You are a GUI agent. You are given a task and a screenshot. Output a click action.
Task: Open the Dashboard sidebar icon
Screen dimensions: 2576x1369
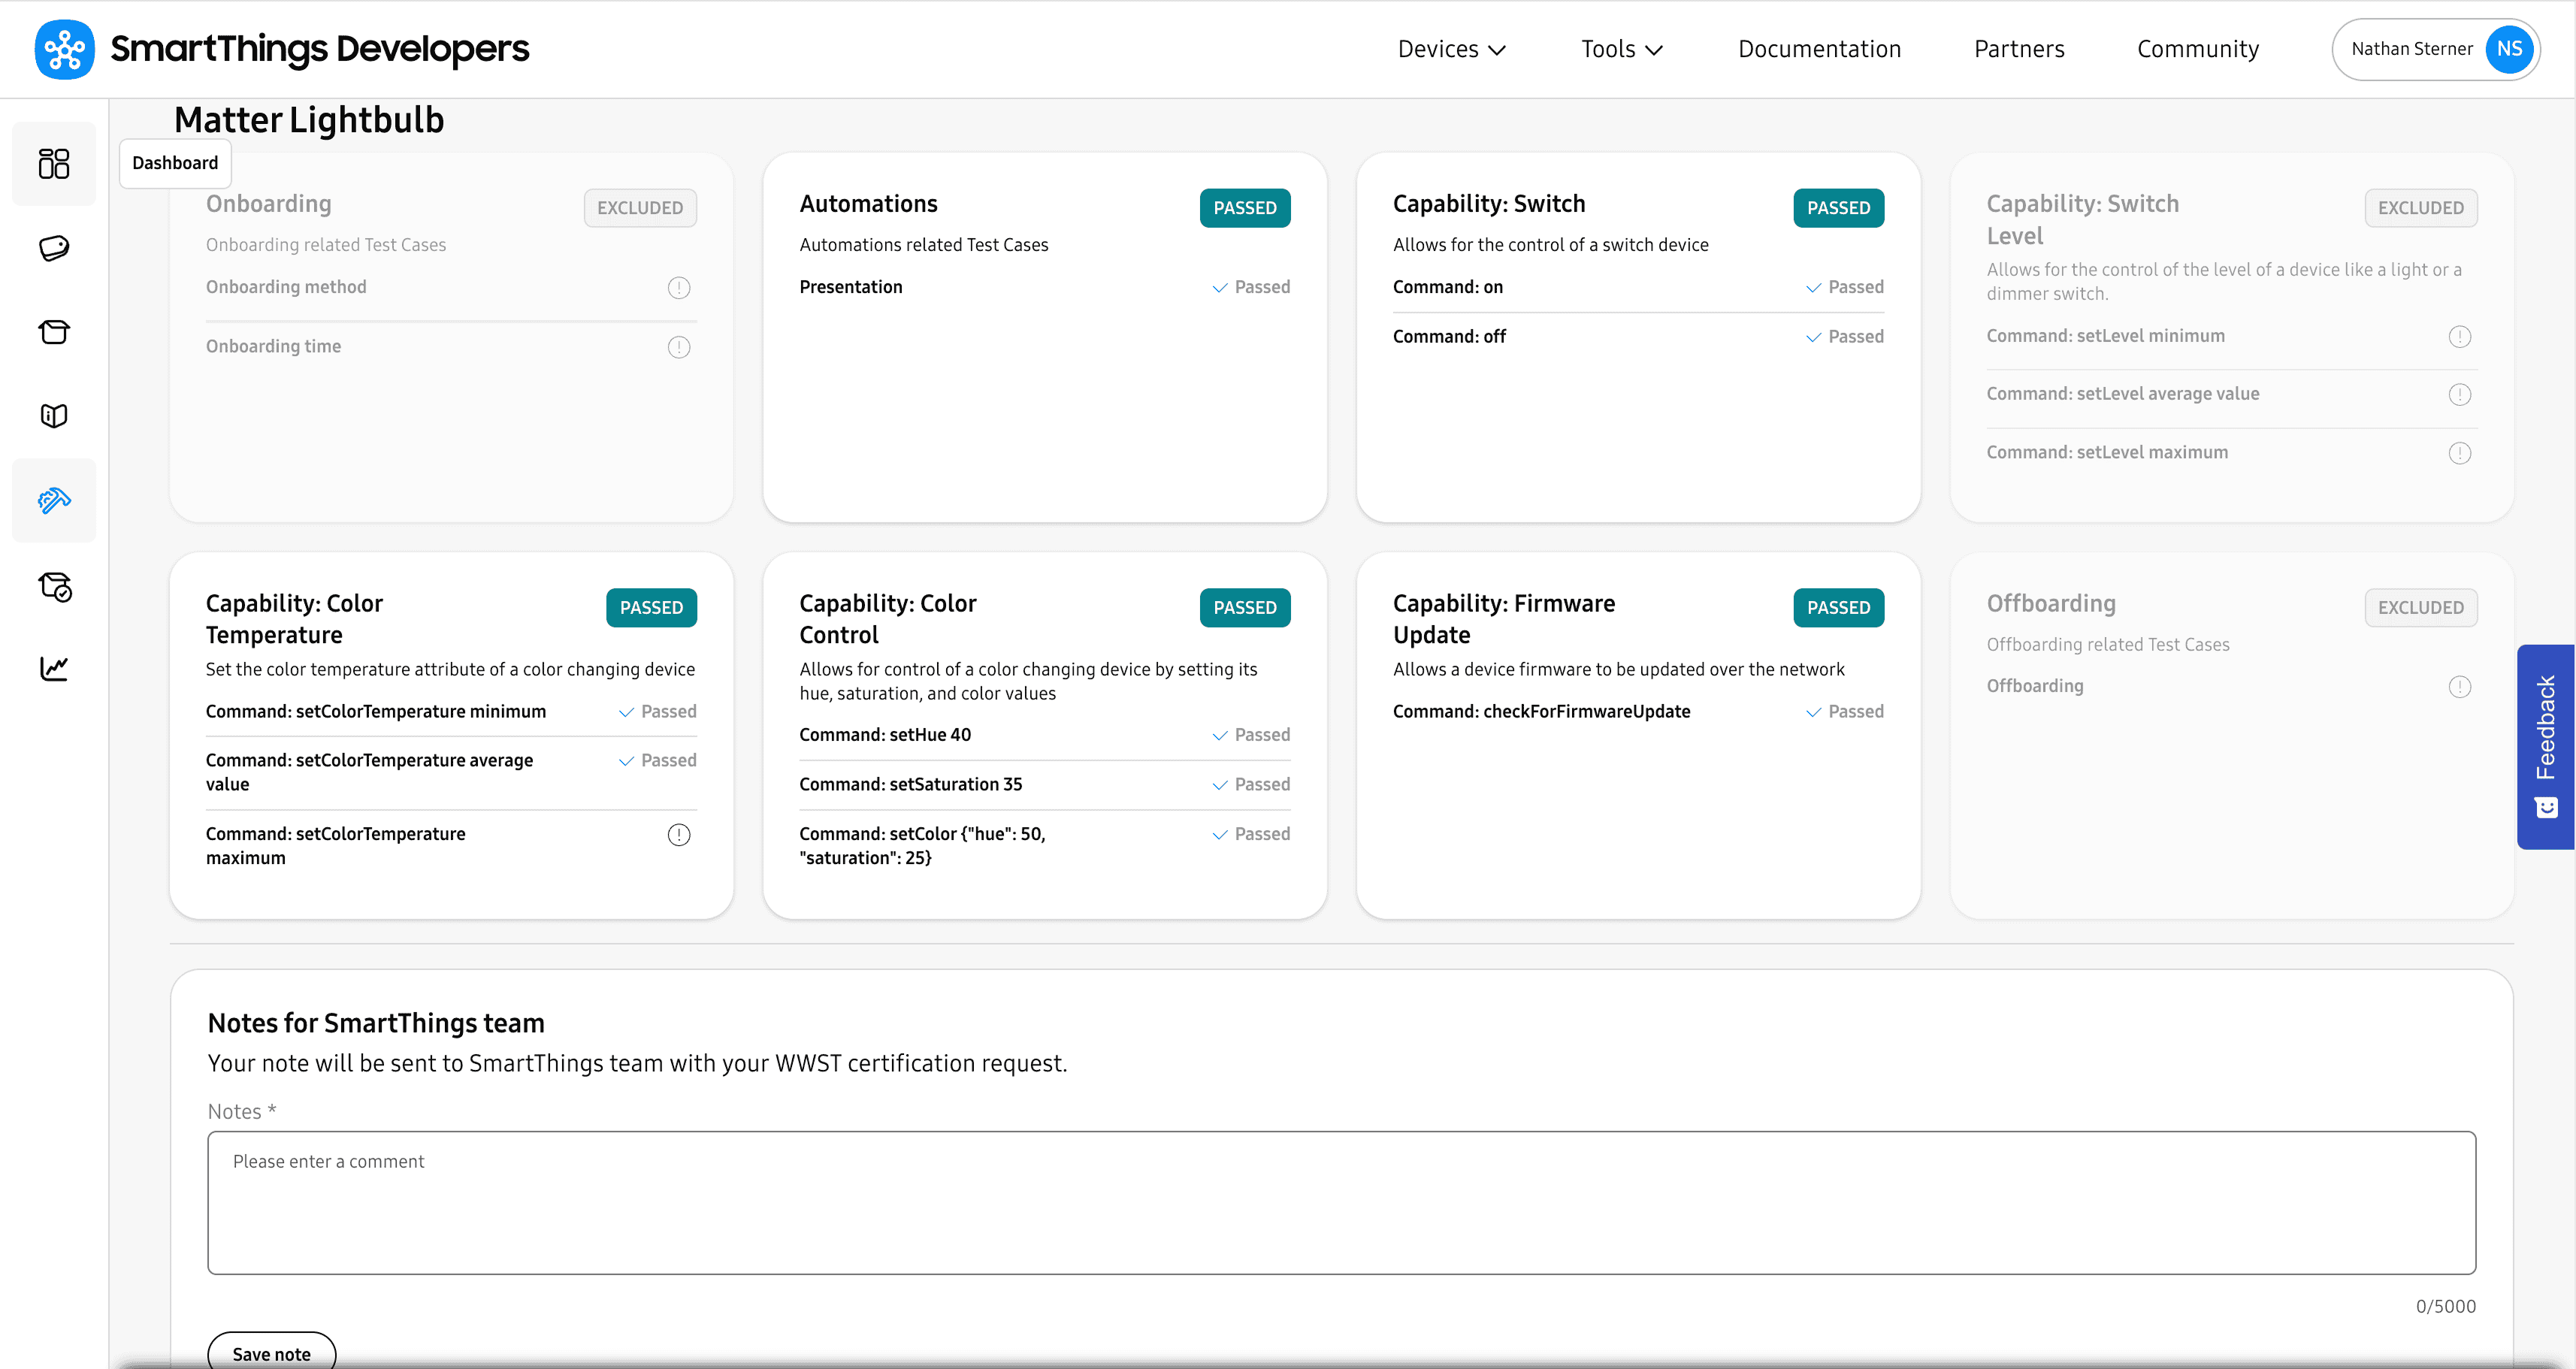pyautogui.click(x=54, y=164)
